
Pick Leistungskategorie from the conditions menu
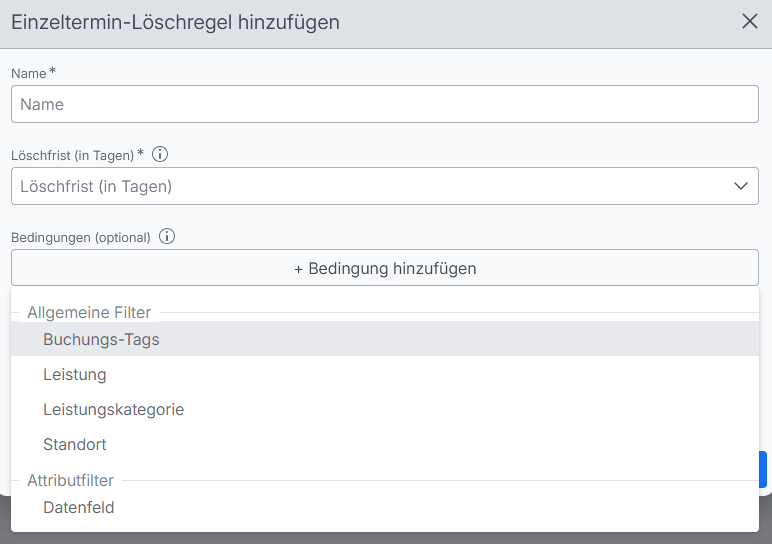(x=113, y=409)
